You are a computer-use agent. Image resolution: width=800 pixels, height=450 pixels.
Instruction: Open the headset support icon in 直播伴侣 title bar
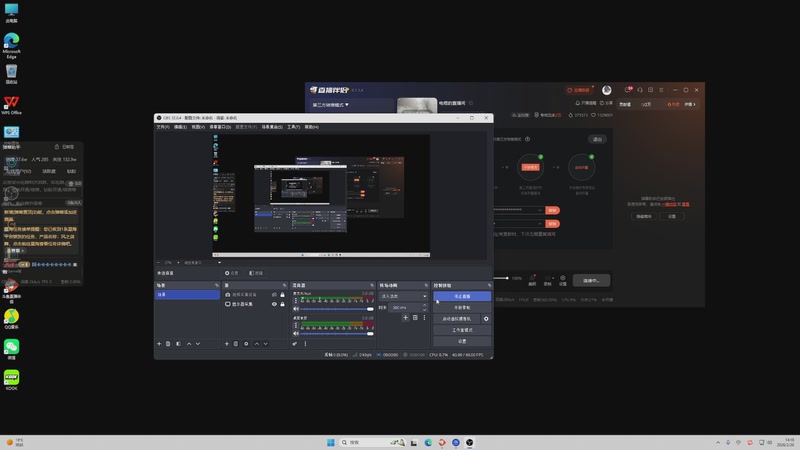pyautogui.click(x=640, y=90)
